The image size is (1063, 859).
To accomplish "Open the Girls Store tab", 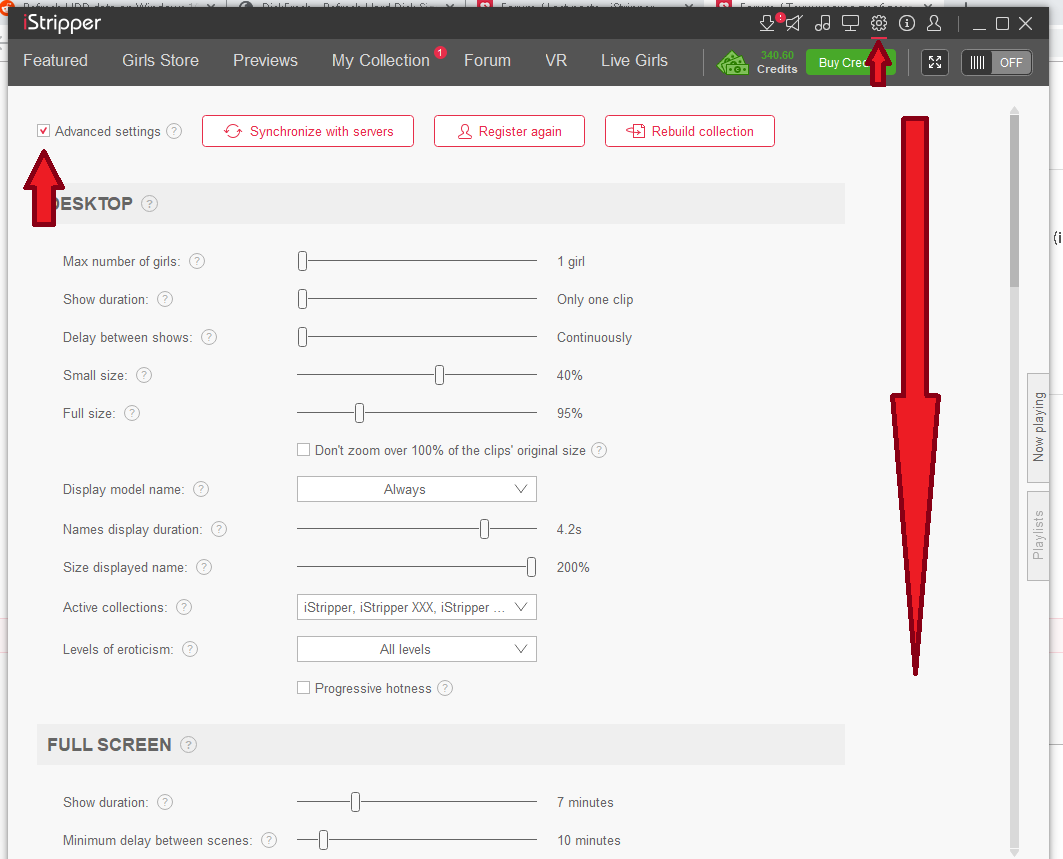I will (161, 60).
